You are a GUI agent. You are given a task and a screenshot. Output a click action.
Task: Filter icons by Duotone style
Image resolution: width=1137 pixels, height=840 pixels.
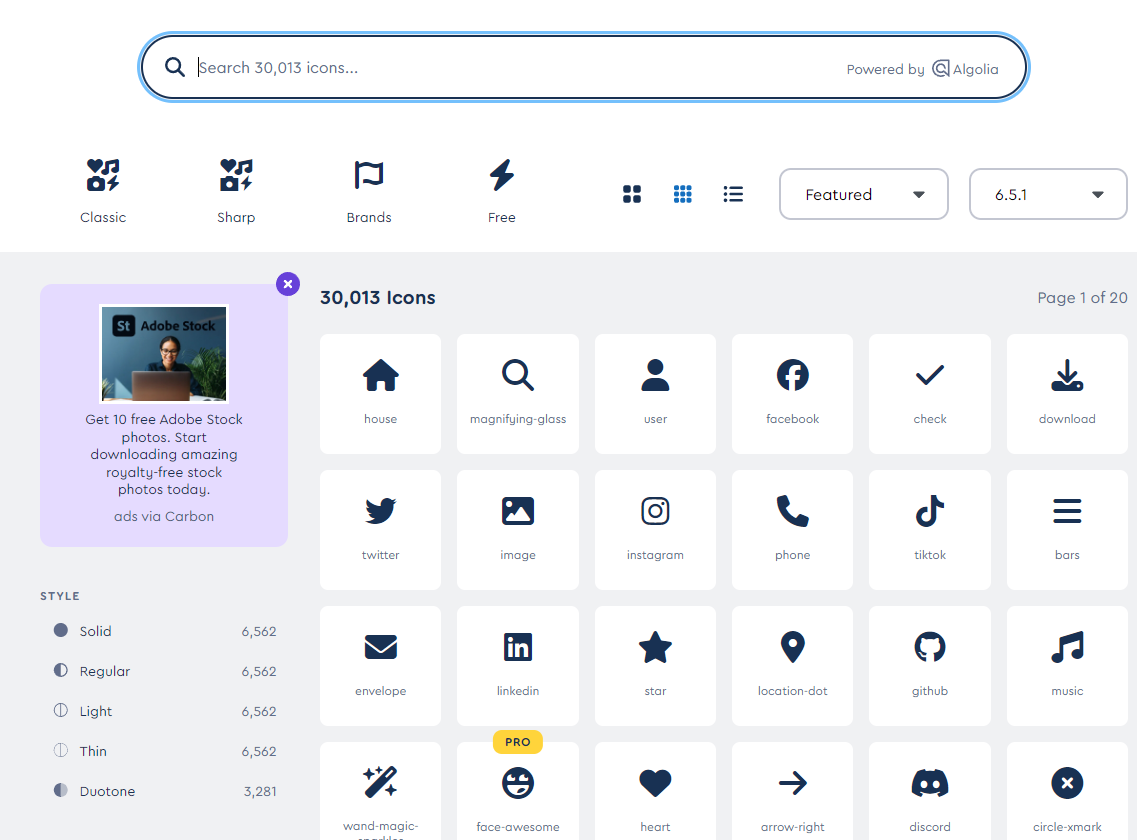pyautogui.click(x=165, y=791)
